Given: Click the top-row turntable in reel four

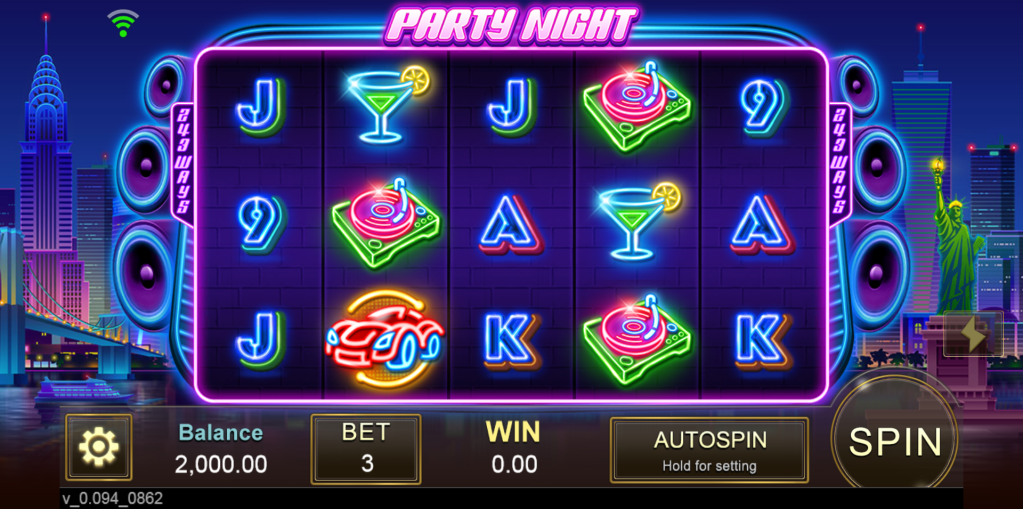Looking at the screenshot, I should [x=637, y=106].
